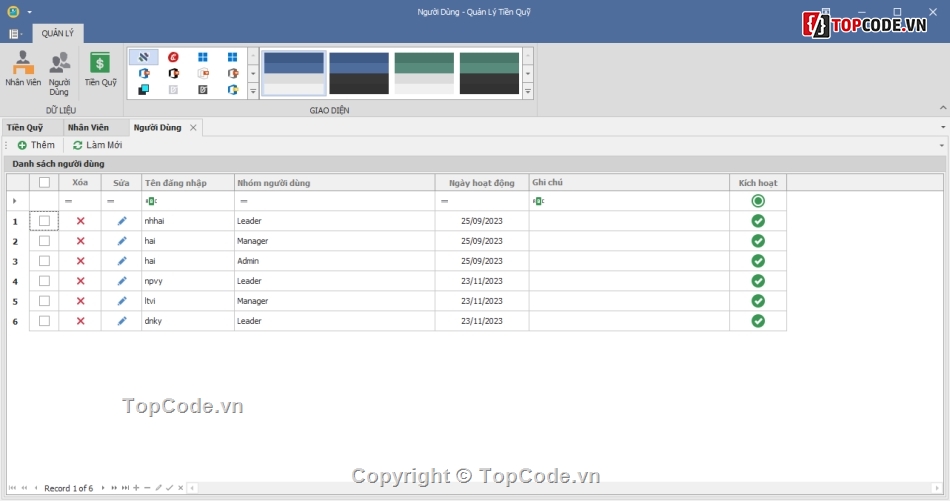Tick the checkbox for row 5
The image size is (950, 501).
point(44,301)
